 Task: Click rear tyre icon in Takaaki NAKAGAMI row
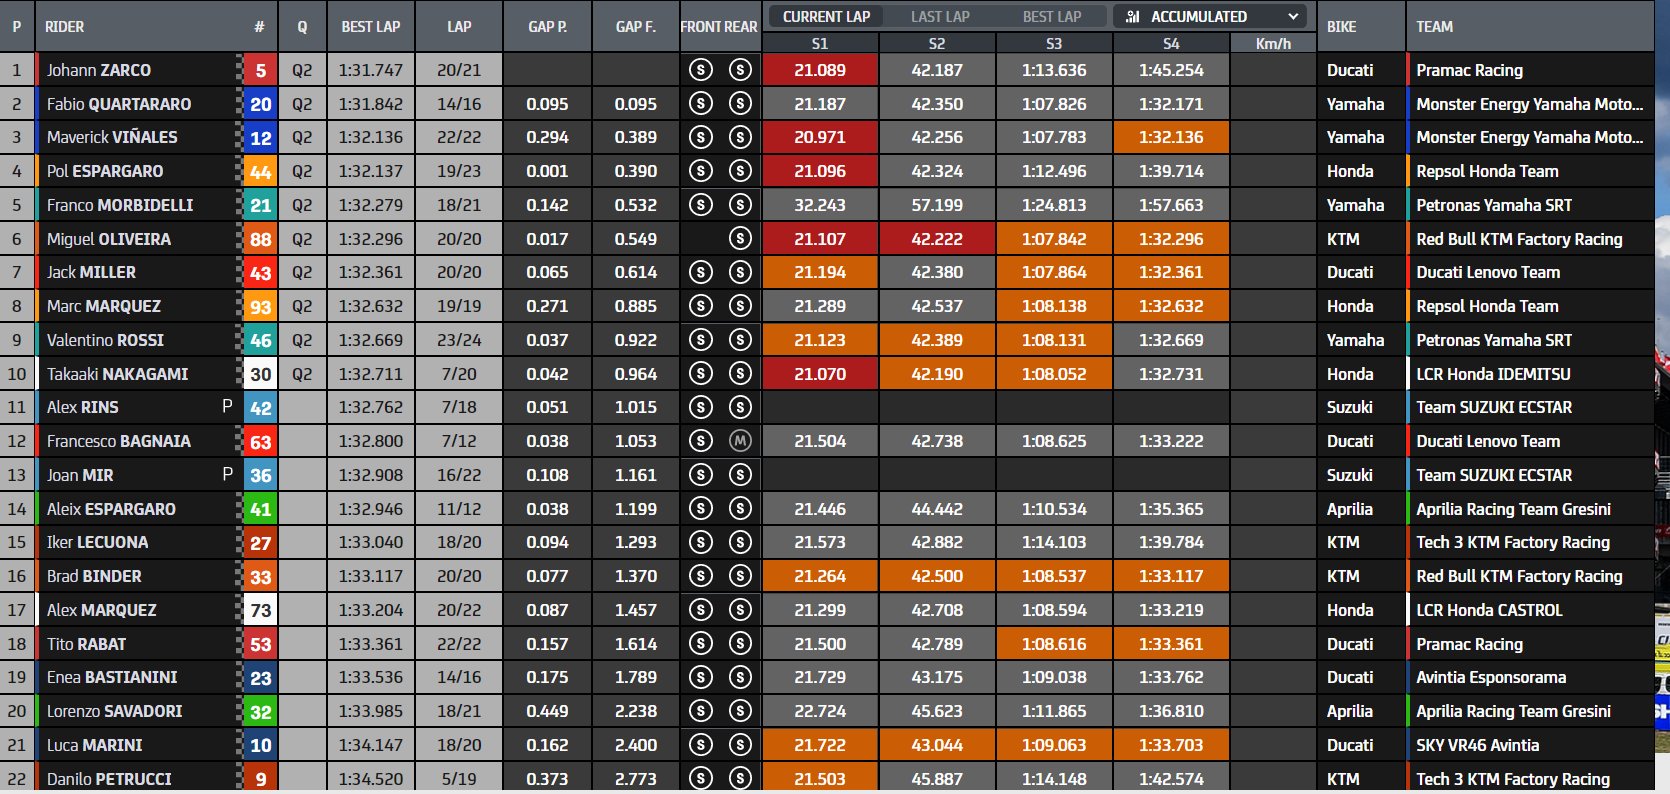(x=740, y=374)
